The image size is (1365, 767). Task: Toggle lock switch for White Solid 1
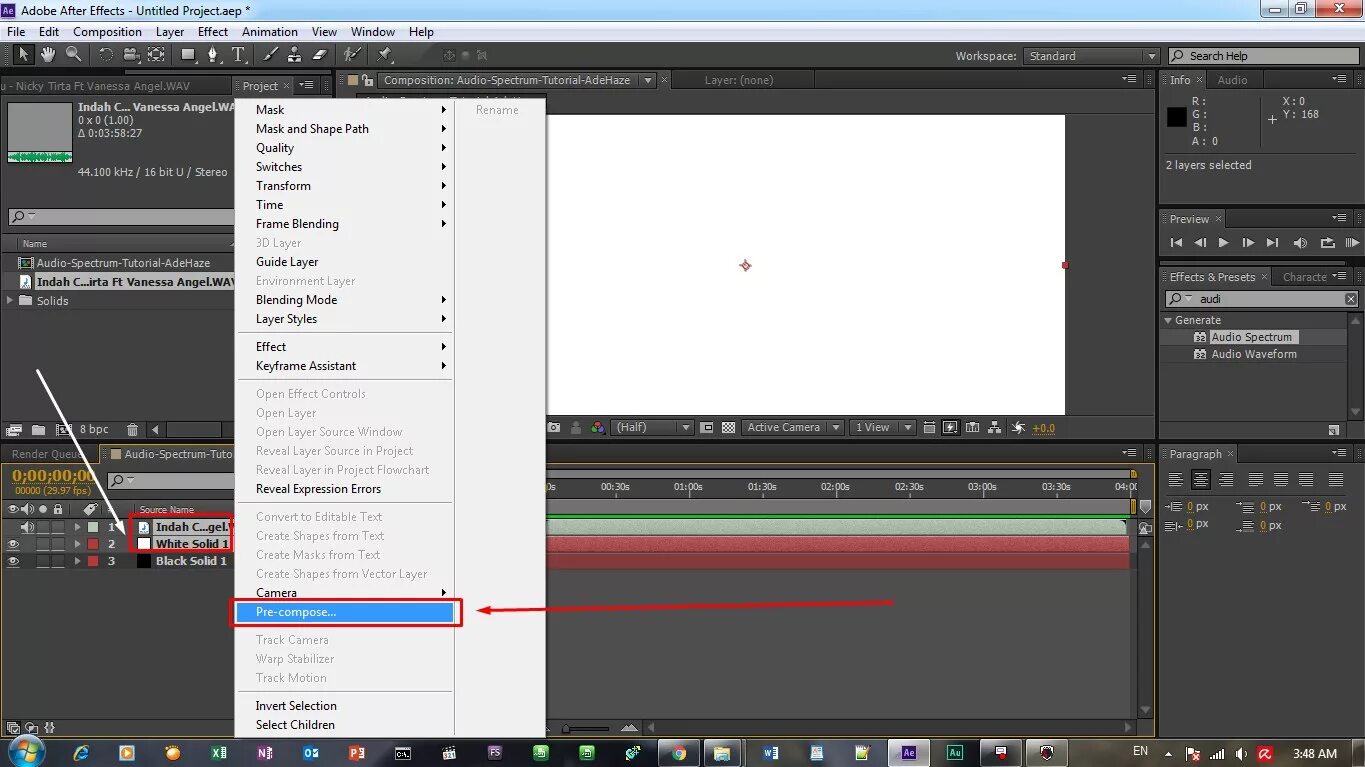coord(58,544)
